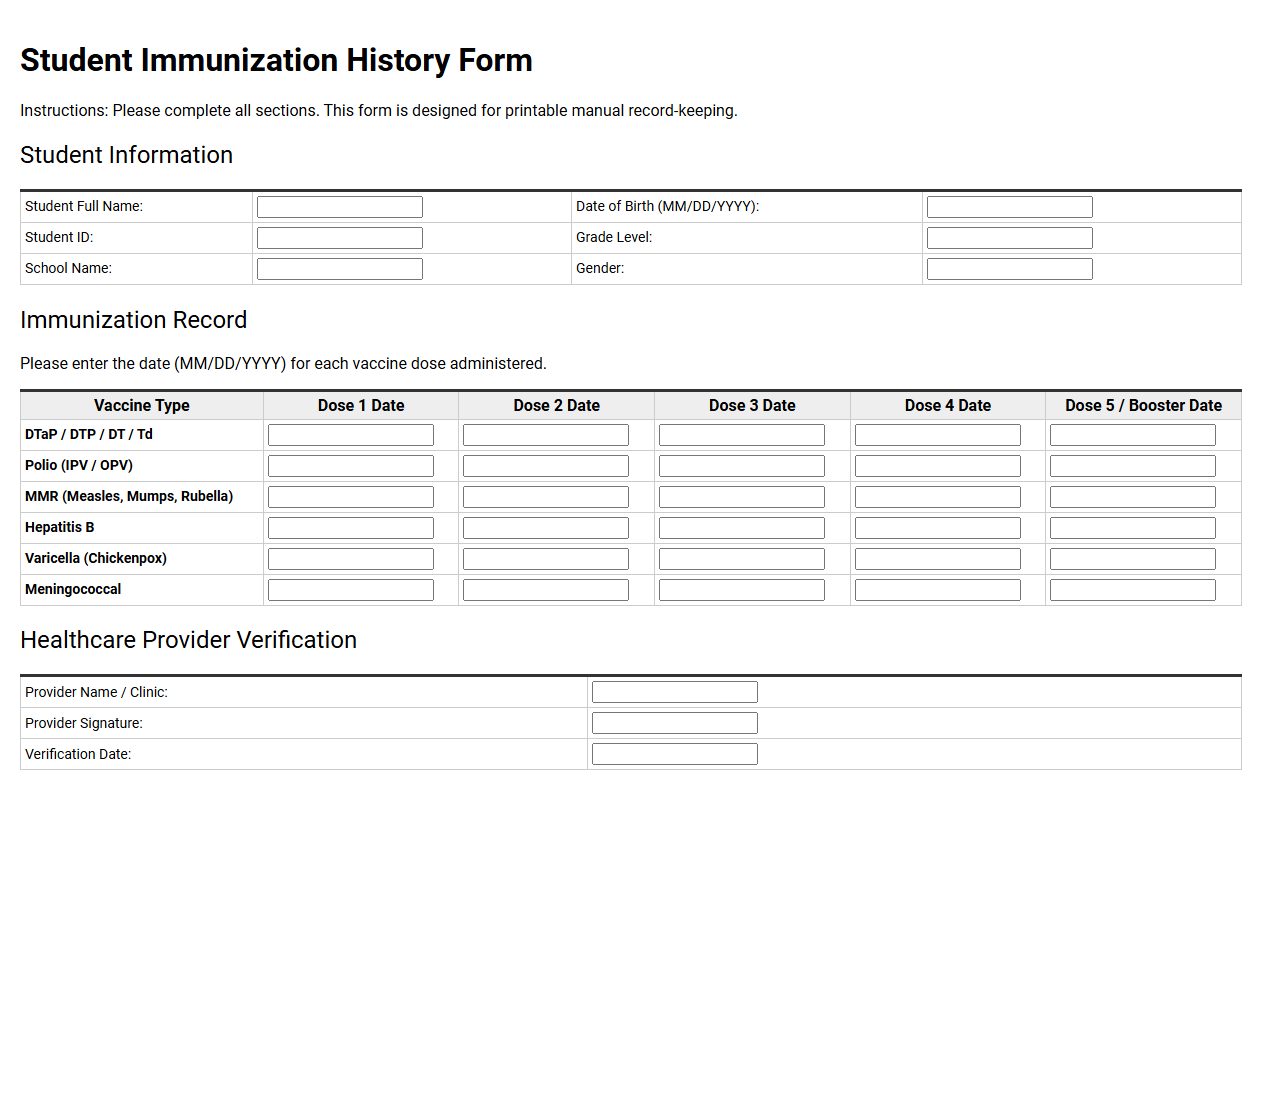Click the 'Dose 5 / Booster Date' header

(1144, 405)
